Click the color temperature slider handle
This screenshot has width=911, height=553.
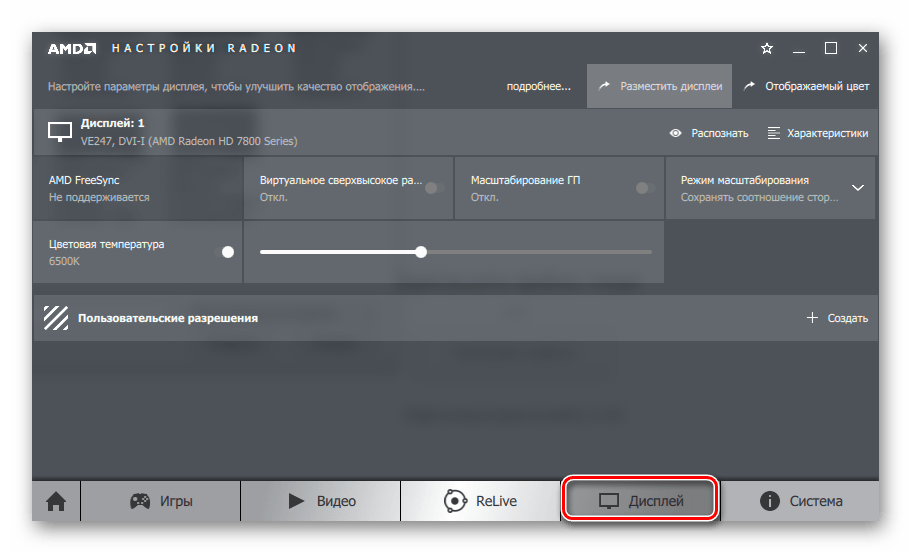click(421, 252)
